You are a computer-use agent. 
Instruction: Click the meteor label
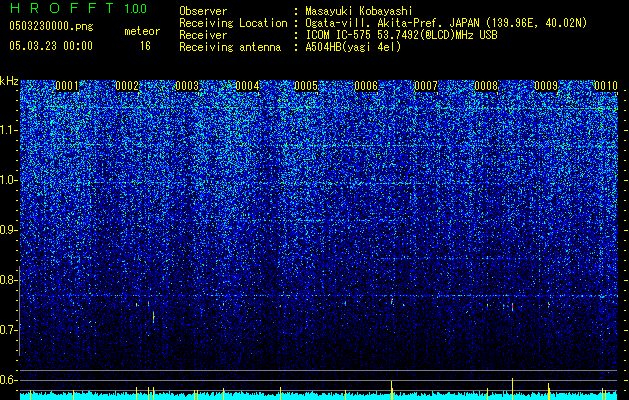pyautogui.click(x=142, y=31)
